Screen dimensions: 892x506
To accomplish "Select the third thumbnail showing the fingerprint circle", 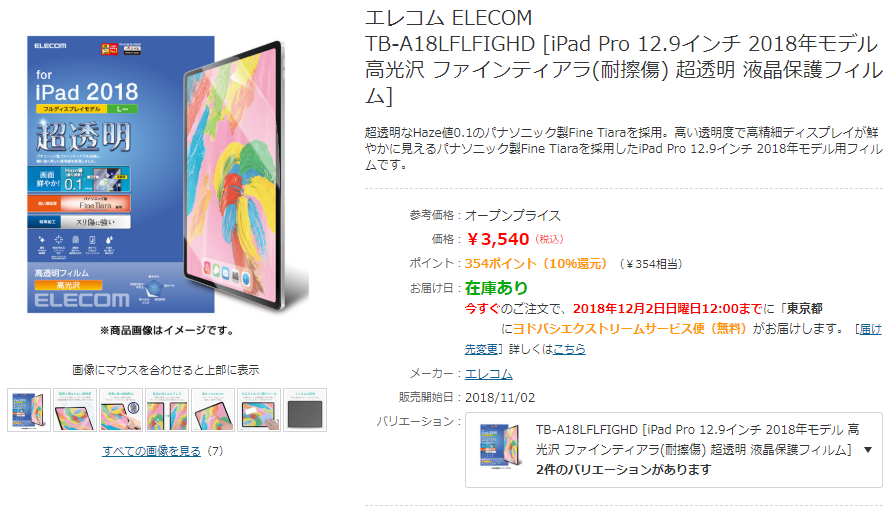I will 121,410.
